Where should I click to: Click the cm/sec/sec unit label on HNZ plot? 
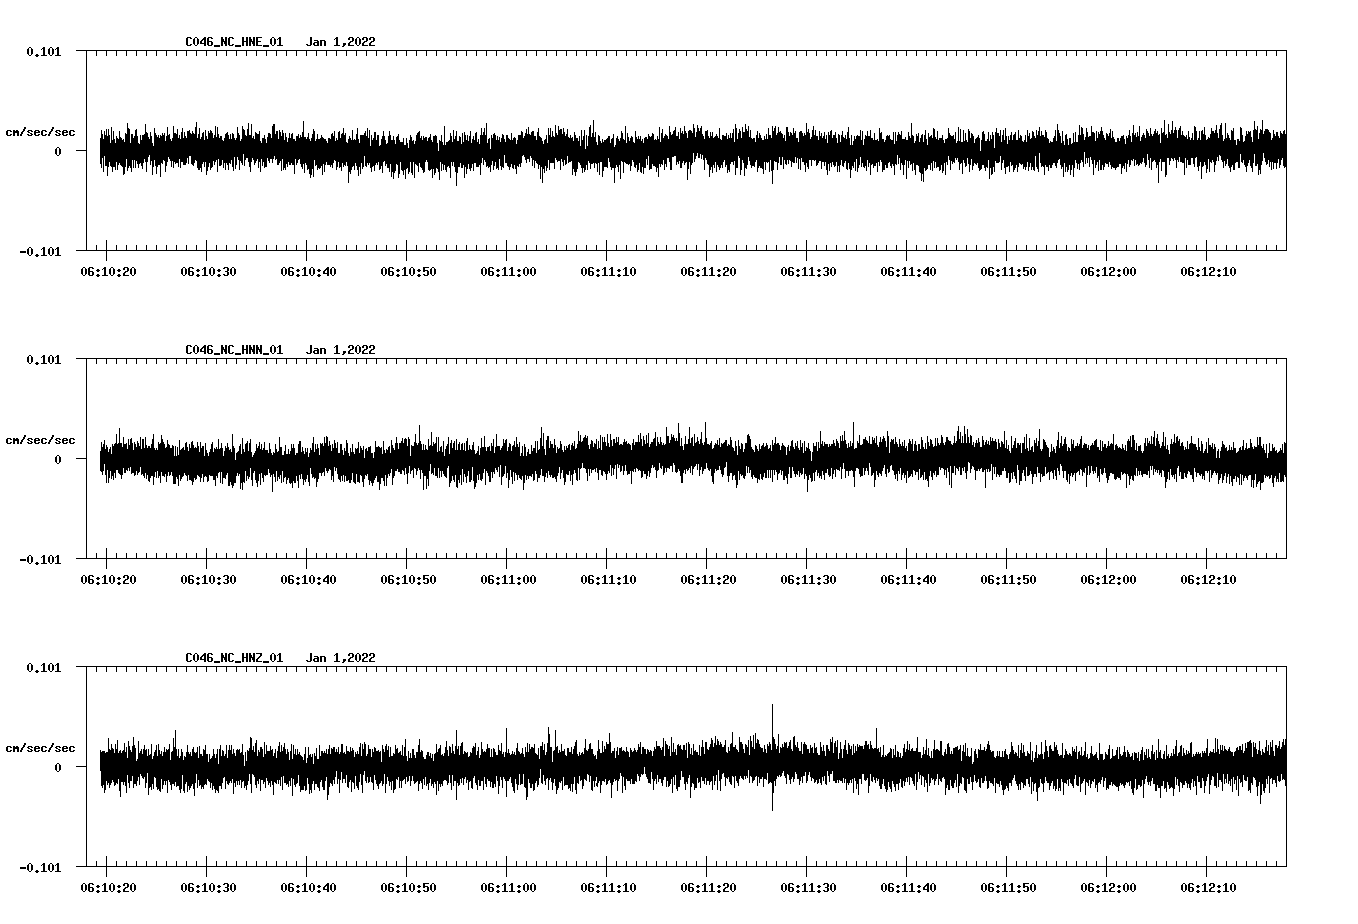[x=40, y=748]
